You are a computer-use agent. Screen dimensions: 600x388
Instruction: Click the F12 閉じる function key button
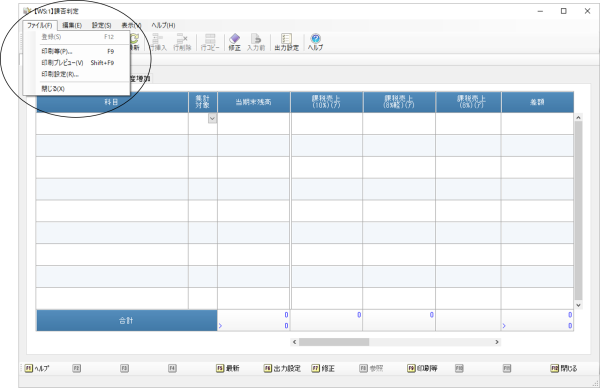coord(564,368)
